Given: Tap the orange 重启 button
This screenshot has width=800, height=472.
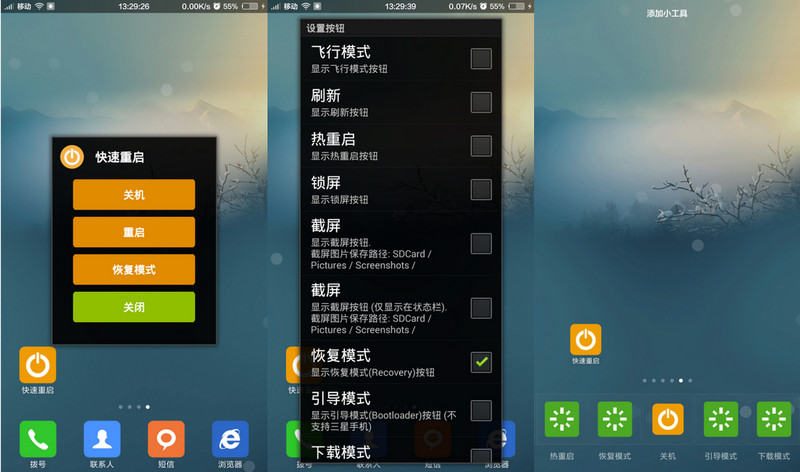Looking at the screenshot, I should click(x=134, y=232).
